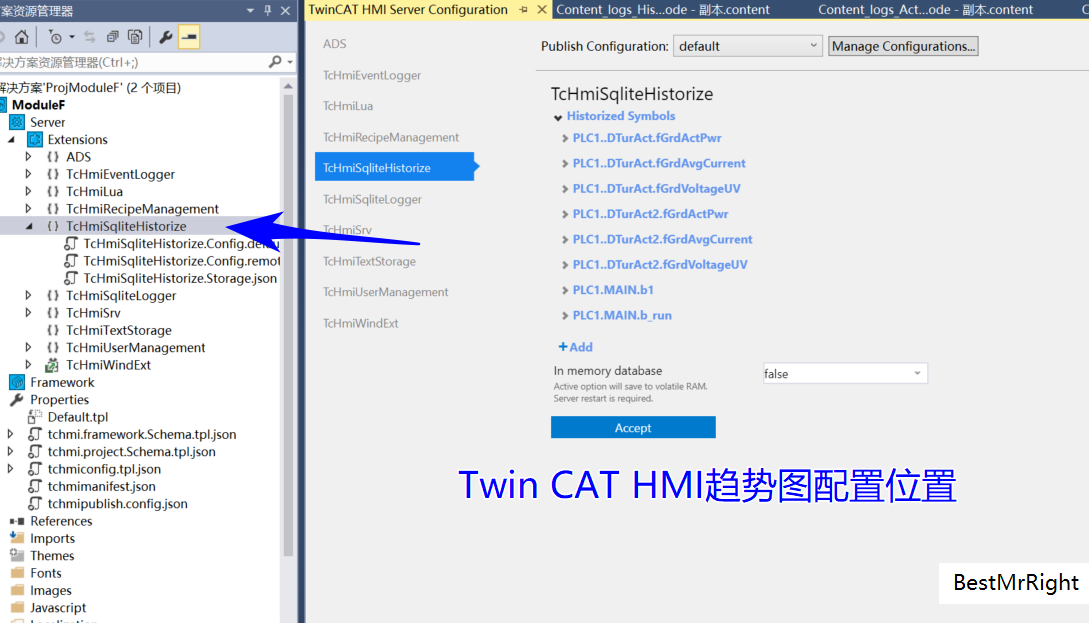Set In memory database to false

point(843,373)
